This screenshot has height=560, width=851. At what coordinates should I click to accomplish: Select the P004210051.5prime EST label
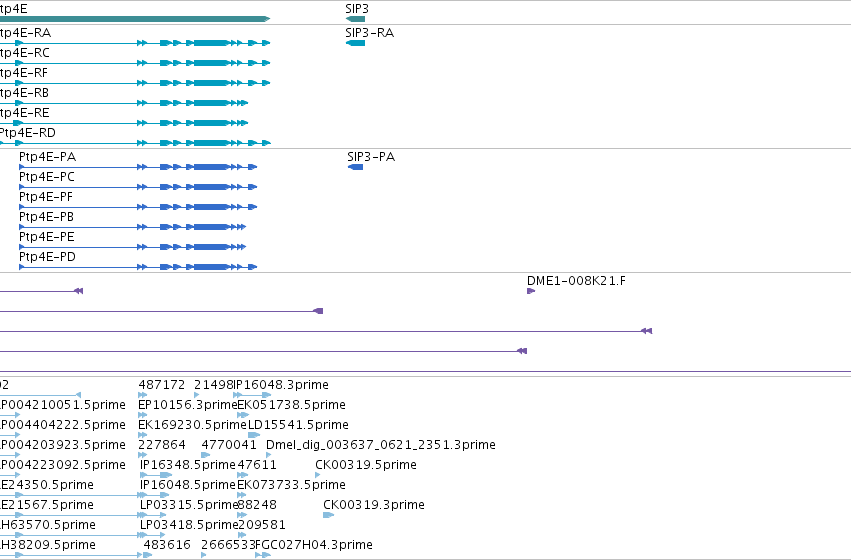(62, 405)
